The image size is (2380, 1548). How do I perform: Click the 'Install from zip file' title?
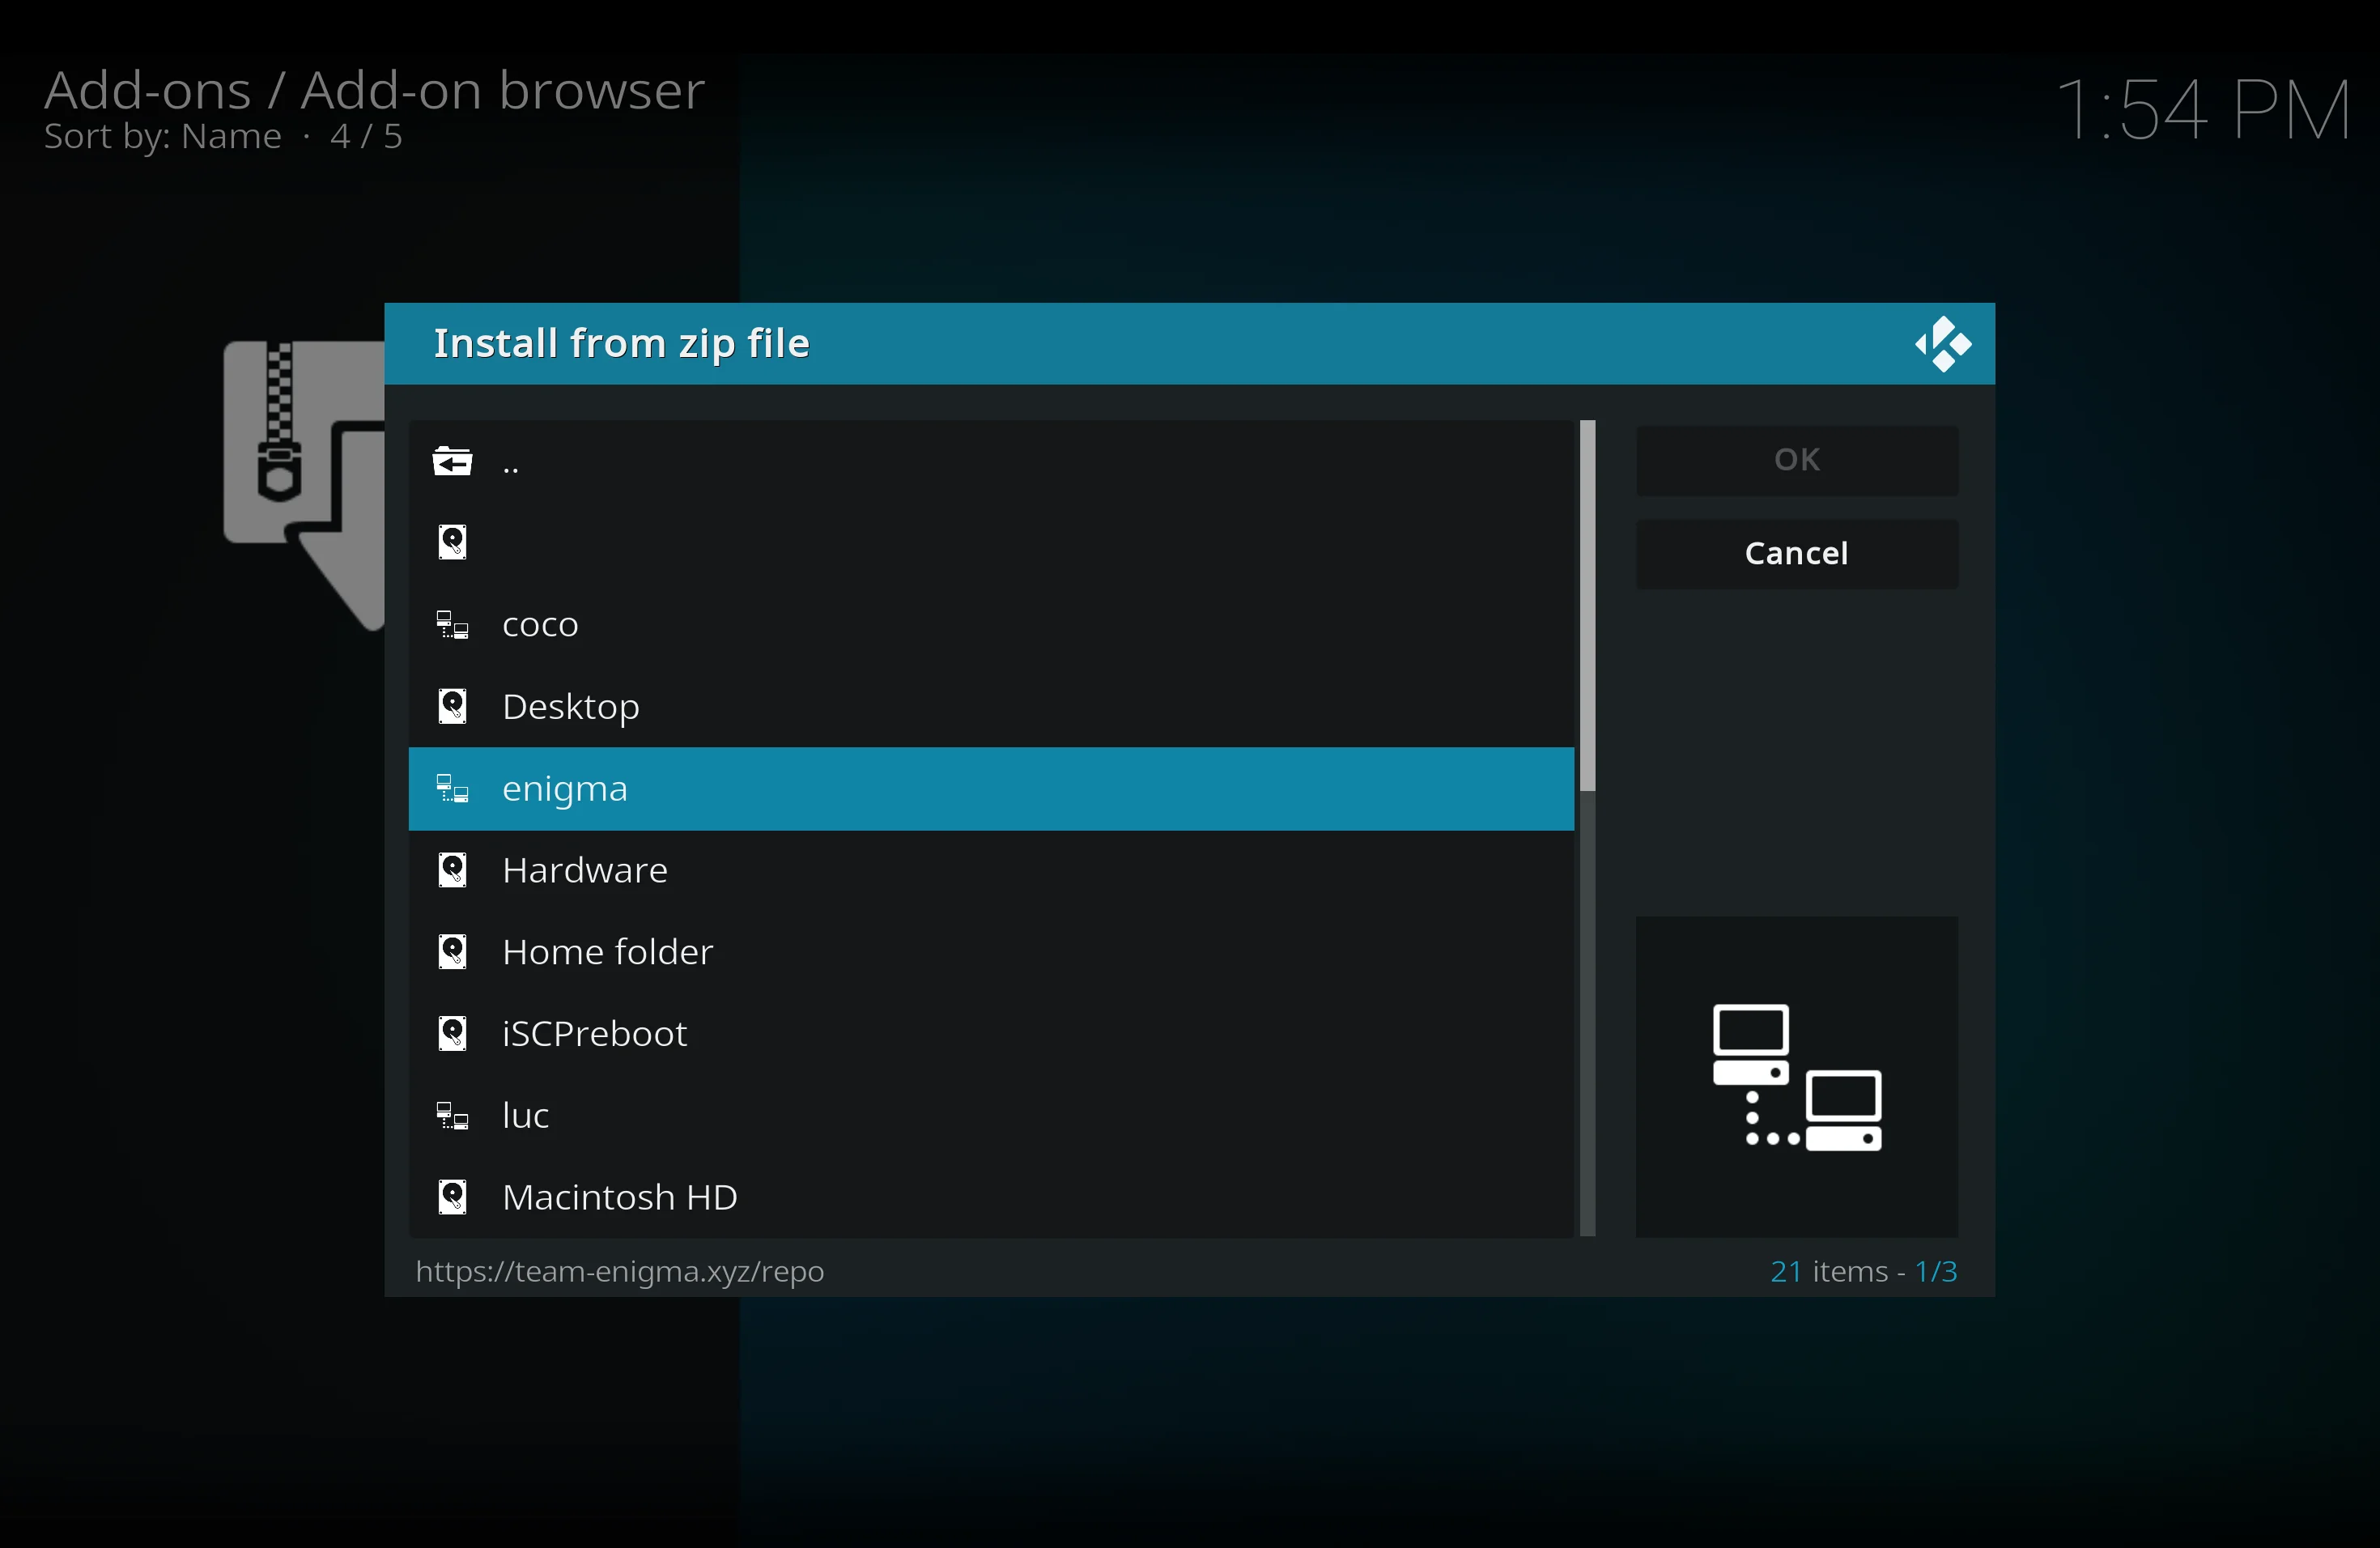621,343
